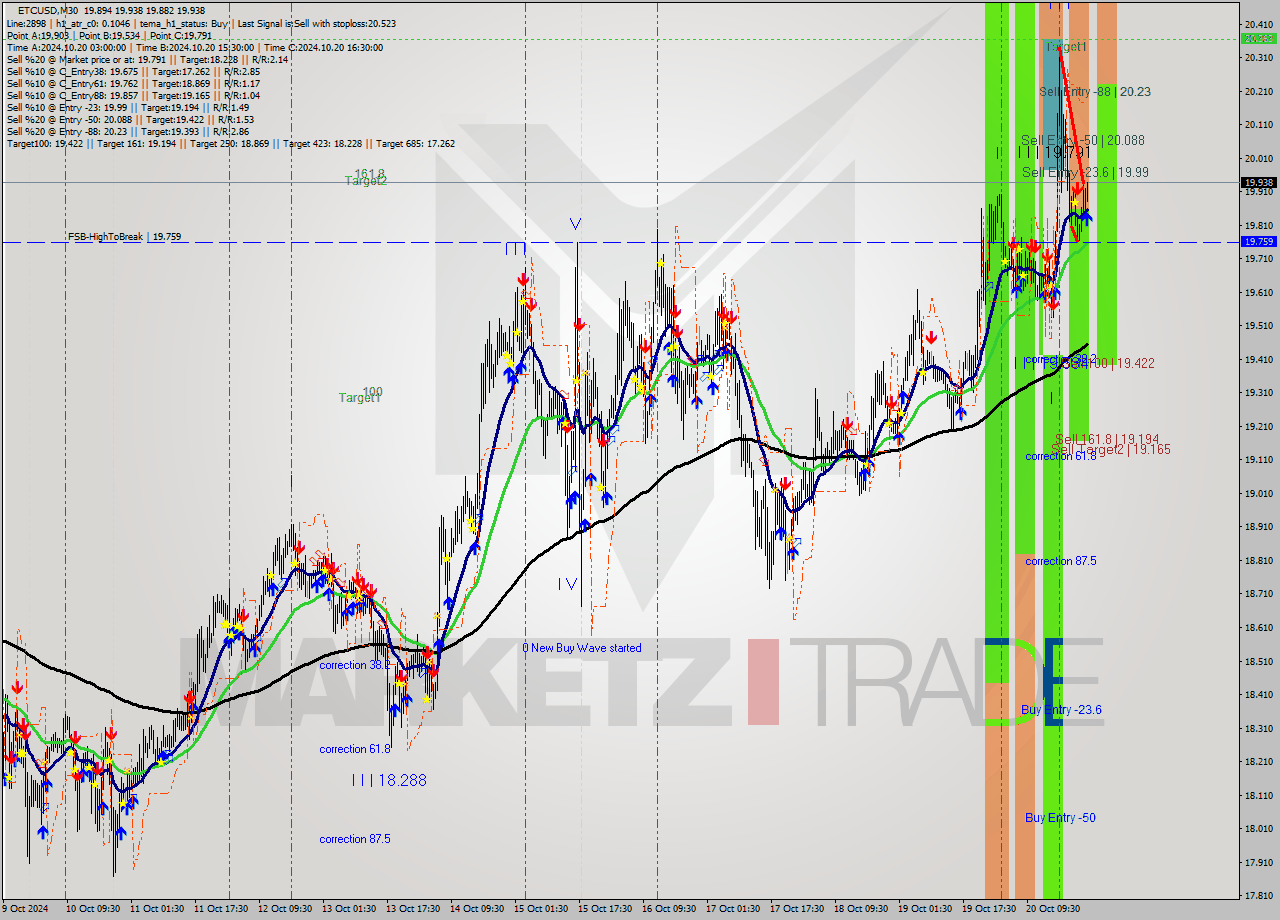This screenshot has height=920, width=1280.
Task: Click the black current price tag 19.938
Action: tap(1258, 183)
